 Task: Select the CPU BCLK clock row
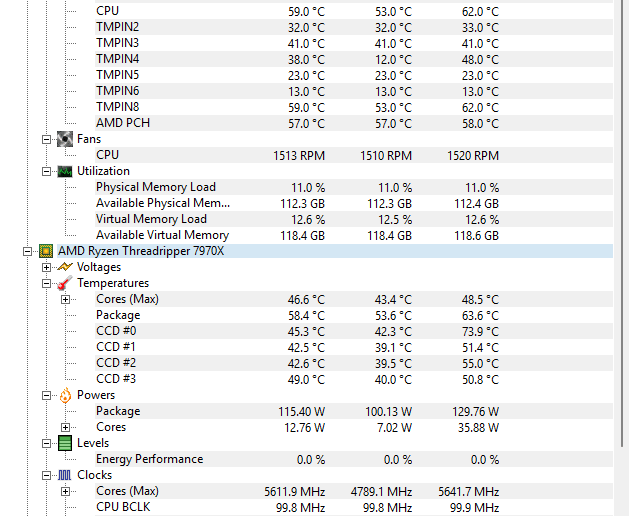(124, 507)
